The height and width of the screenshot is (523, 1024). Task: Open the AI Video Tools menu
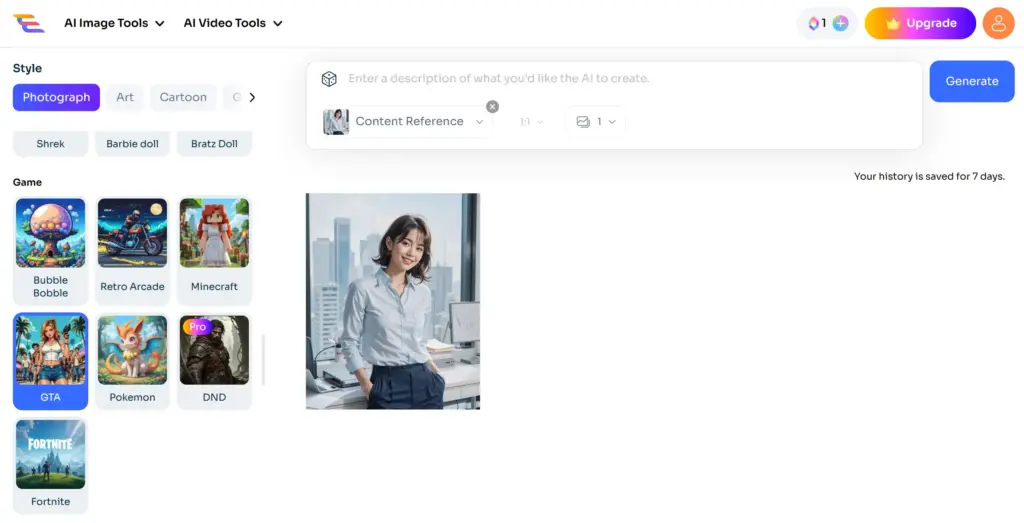pos(232,23)
